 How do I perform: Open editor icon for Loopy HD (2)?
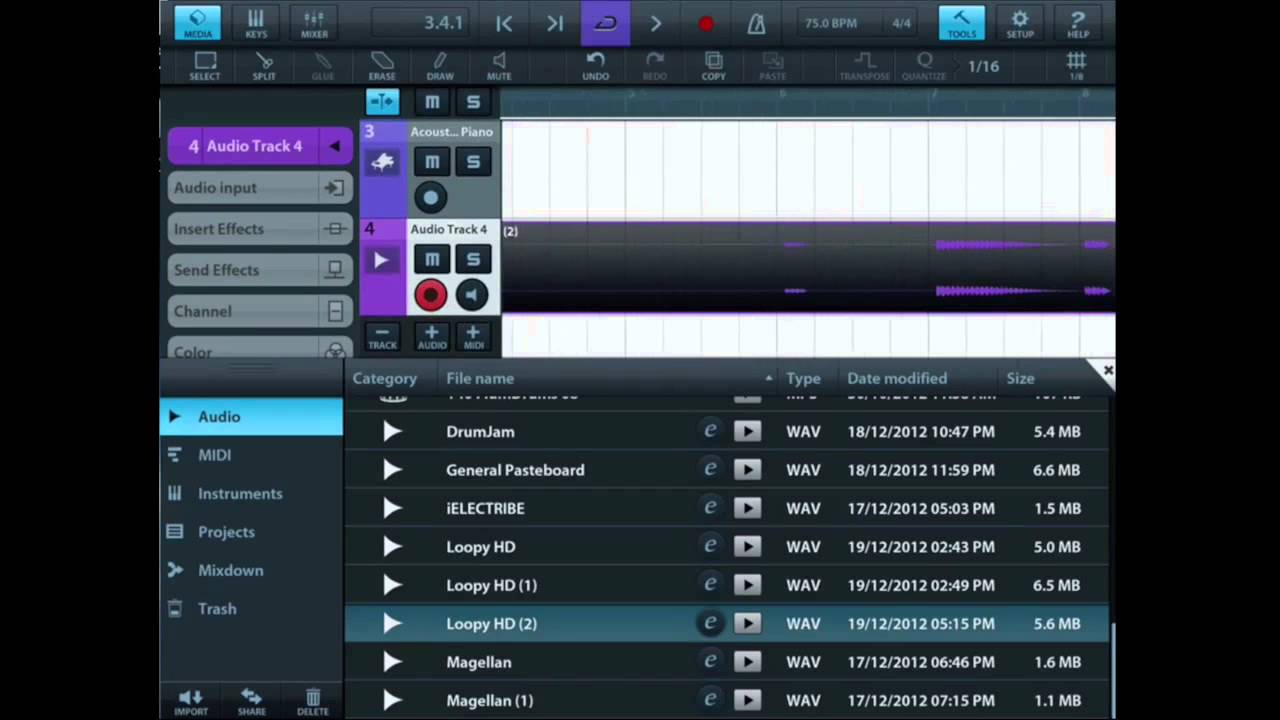tap(710, 624)
